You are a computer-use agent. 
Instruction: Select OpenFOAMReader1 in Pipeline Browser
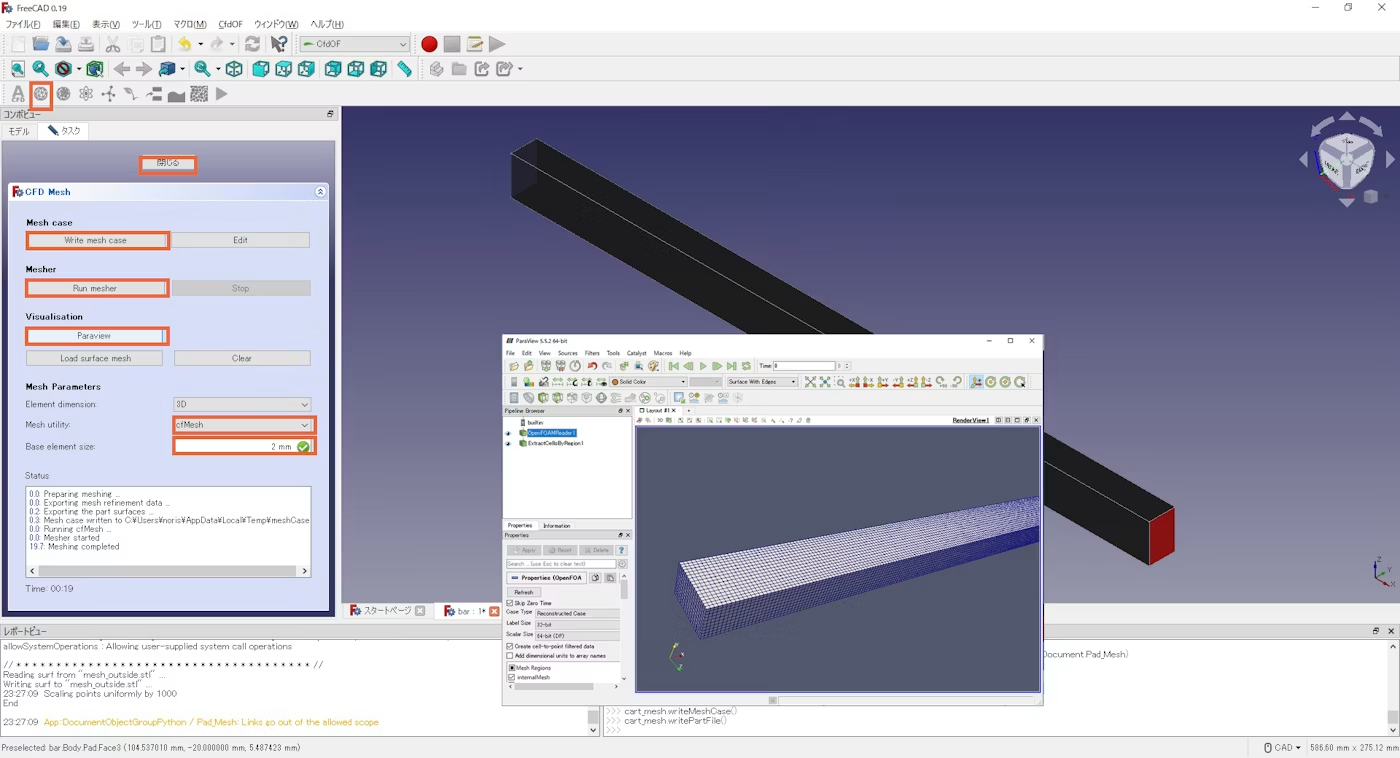552,433
